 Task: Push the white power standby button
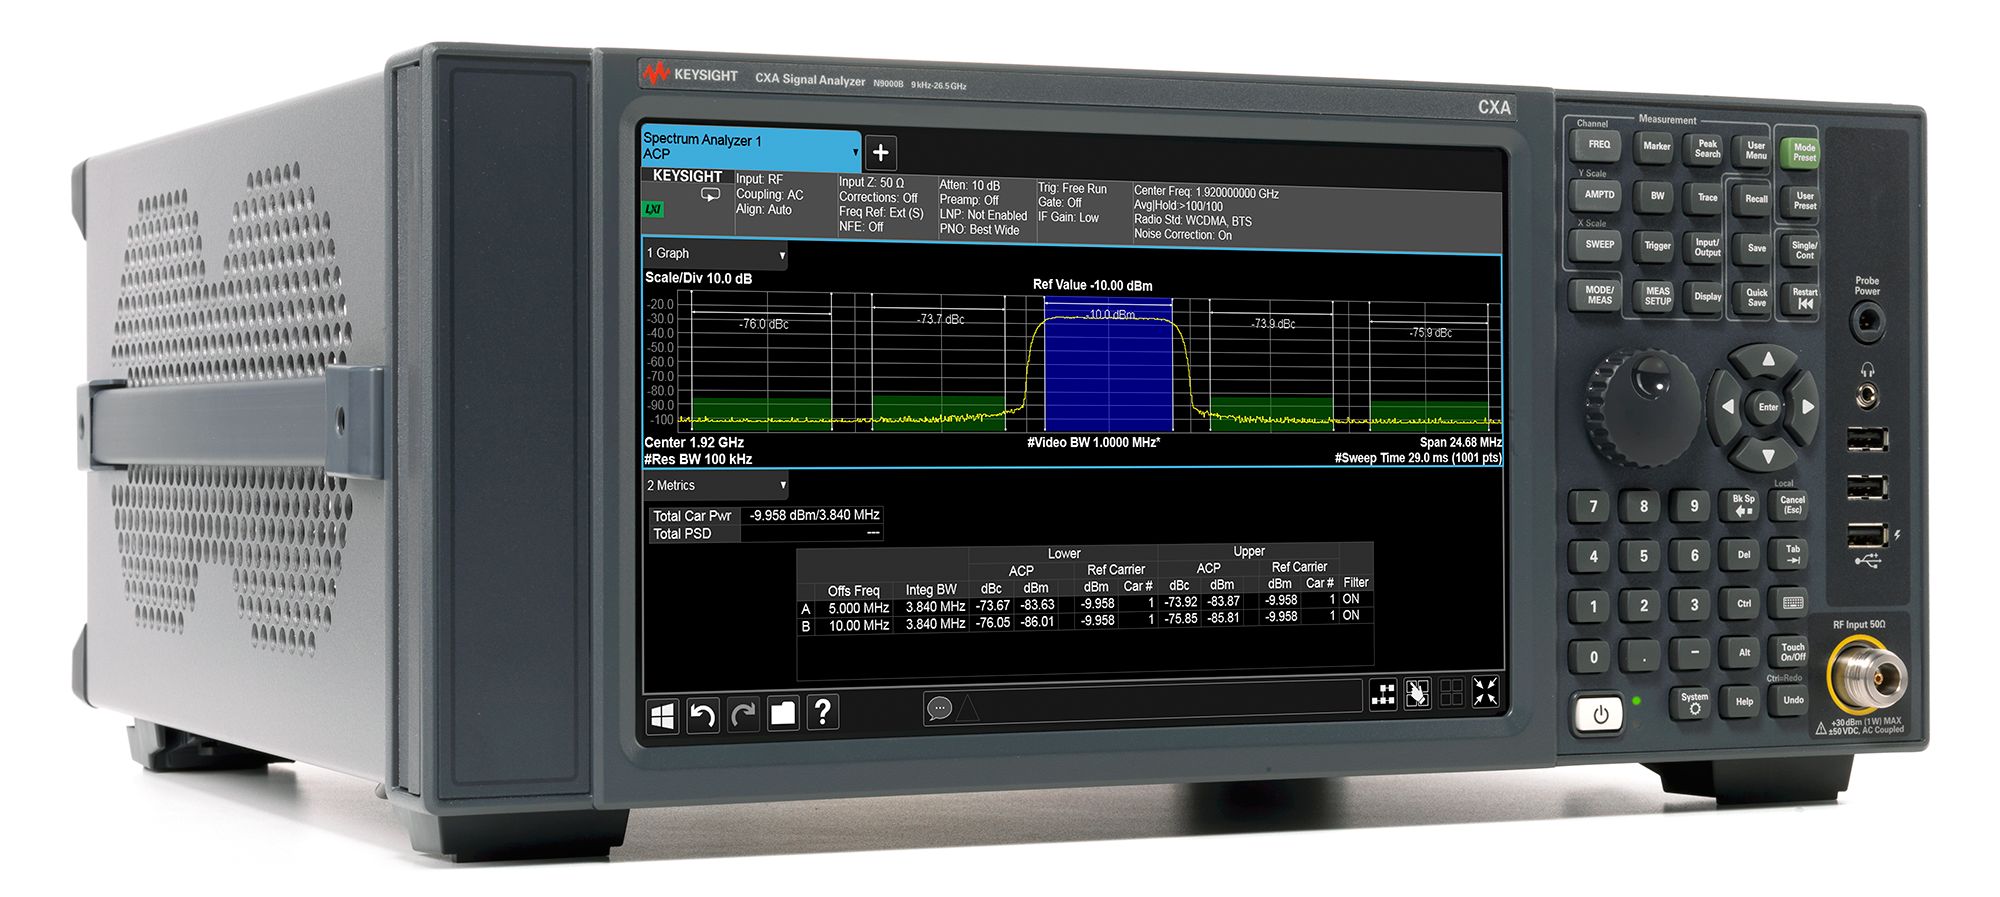[x=1600, y=715]
